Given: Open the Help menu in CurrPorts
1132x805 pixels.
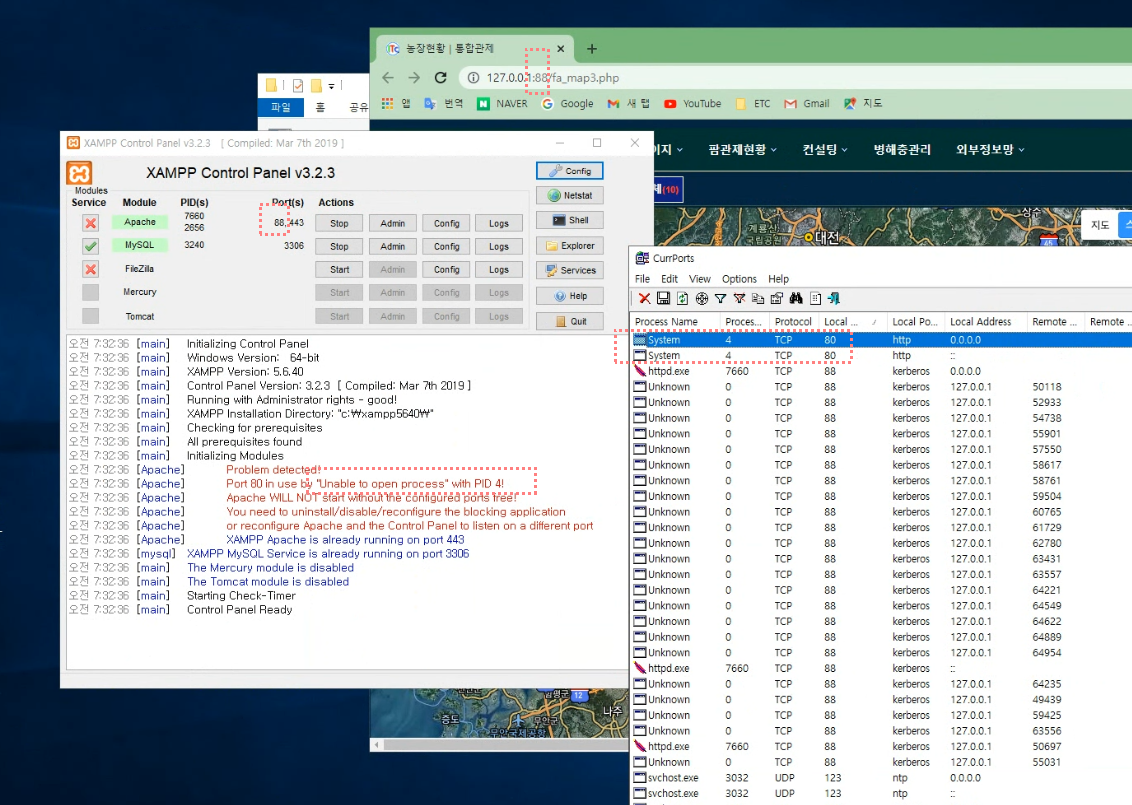Looking at the screenshot, I should pyautogui.click(x=778, y=279).
